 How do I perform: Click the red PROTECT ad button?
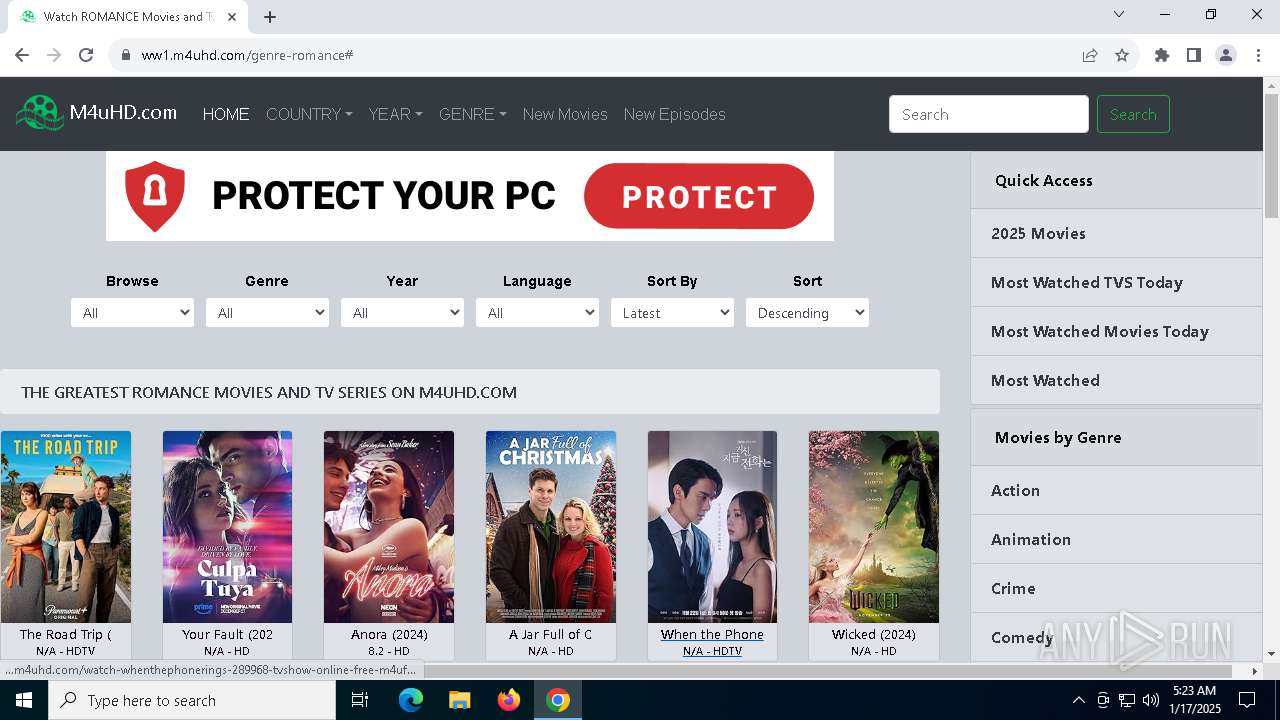698,196
